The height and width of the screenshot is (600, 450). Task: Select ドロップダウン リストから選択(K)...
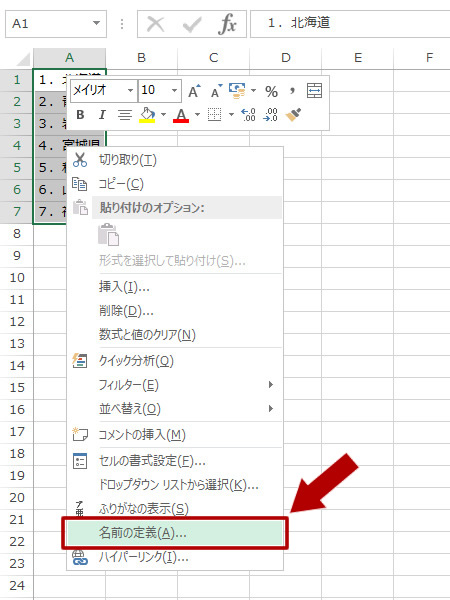point(175,485)
